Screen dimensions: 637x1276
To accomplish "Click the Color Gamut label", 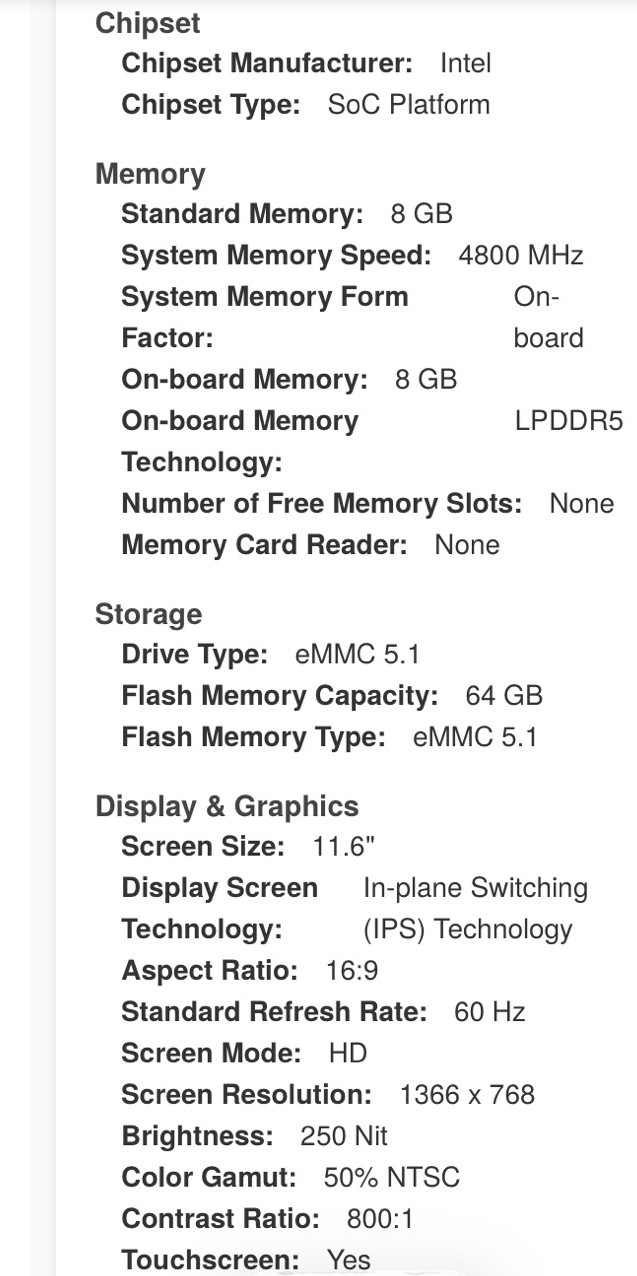I will pos(209,1177).
